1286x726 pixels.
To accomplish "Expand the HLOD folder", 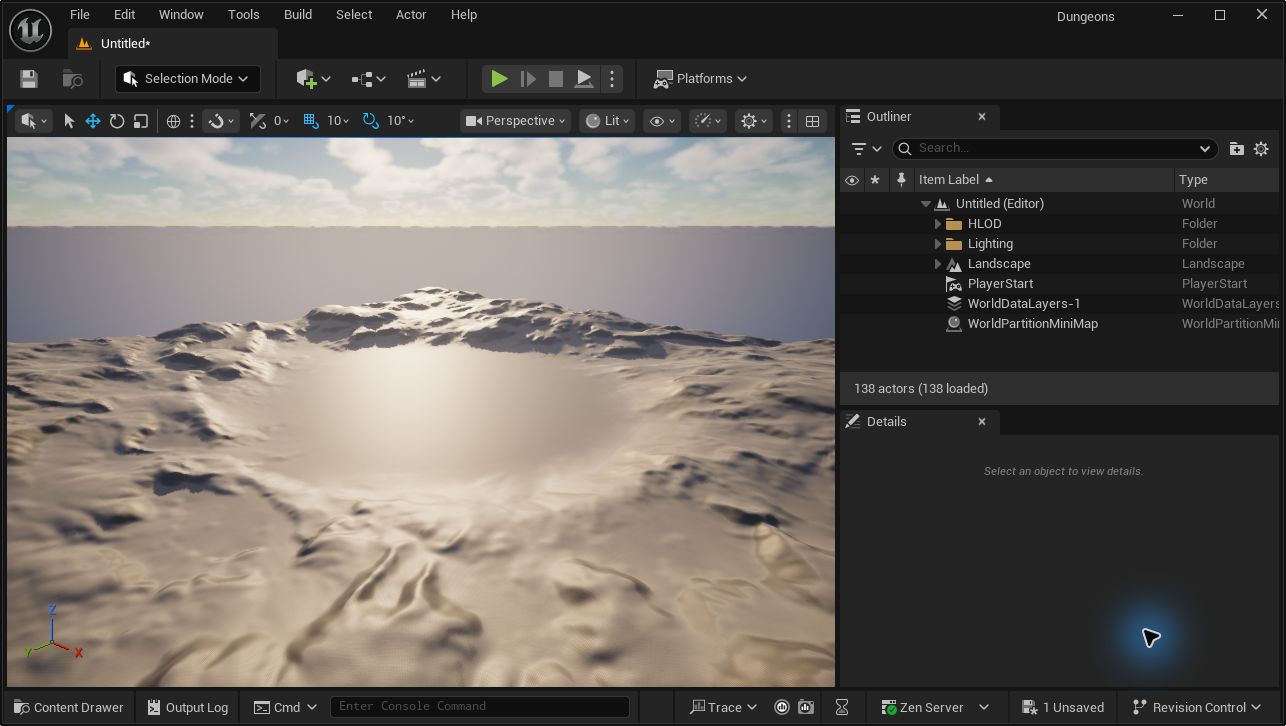I will [938, 224].
